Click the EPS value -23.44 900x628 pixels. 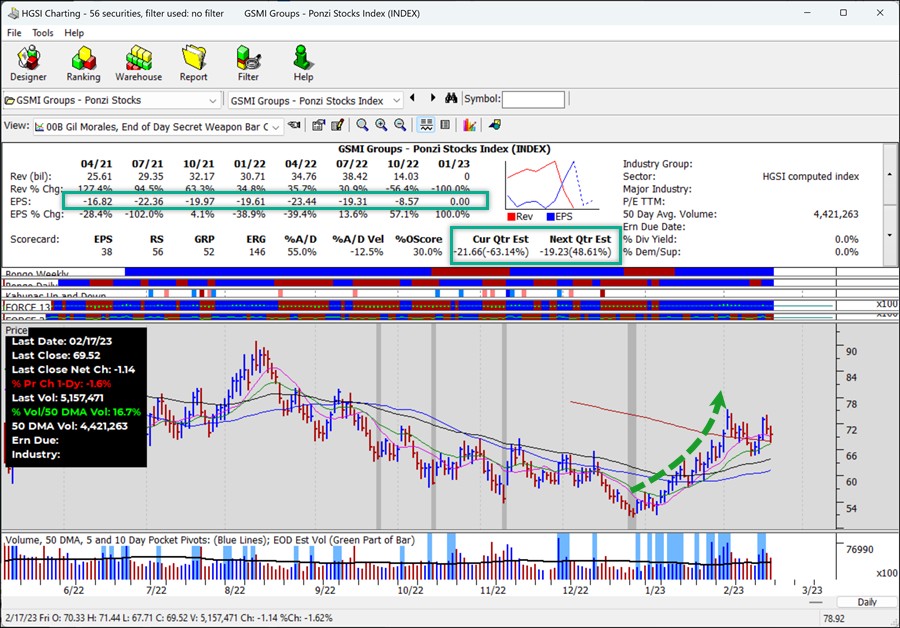301,201
